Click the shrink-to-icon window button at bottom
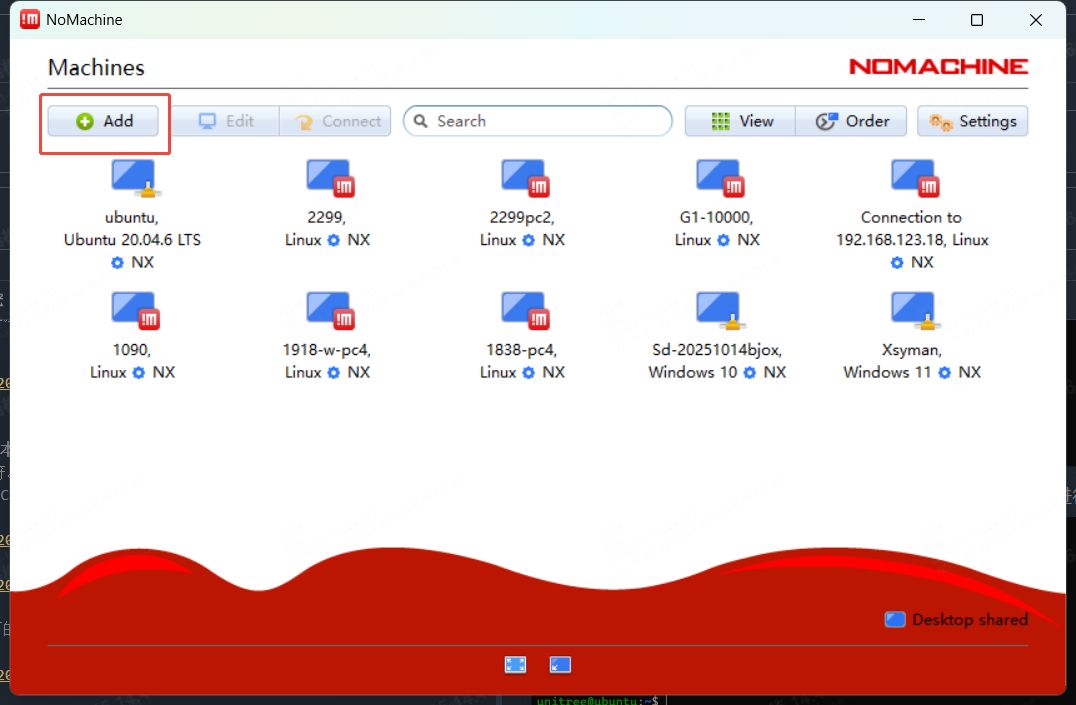The width and height of the screenshot is (1076, 705). pyautogui.click(x=560, y=664)
